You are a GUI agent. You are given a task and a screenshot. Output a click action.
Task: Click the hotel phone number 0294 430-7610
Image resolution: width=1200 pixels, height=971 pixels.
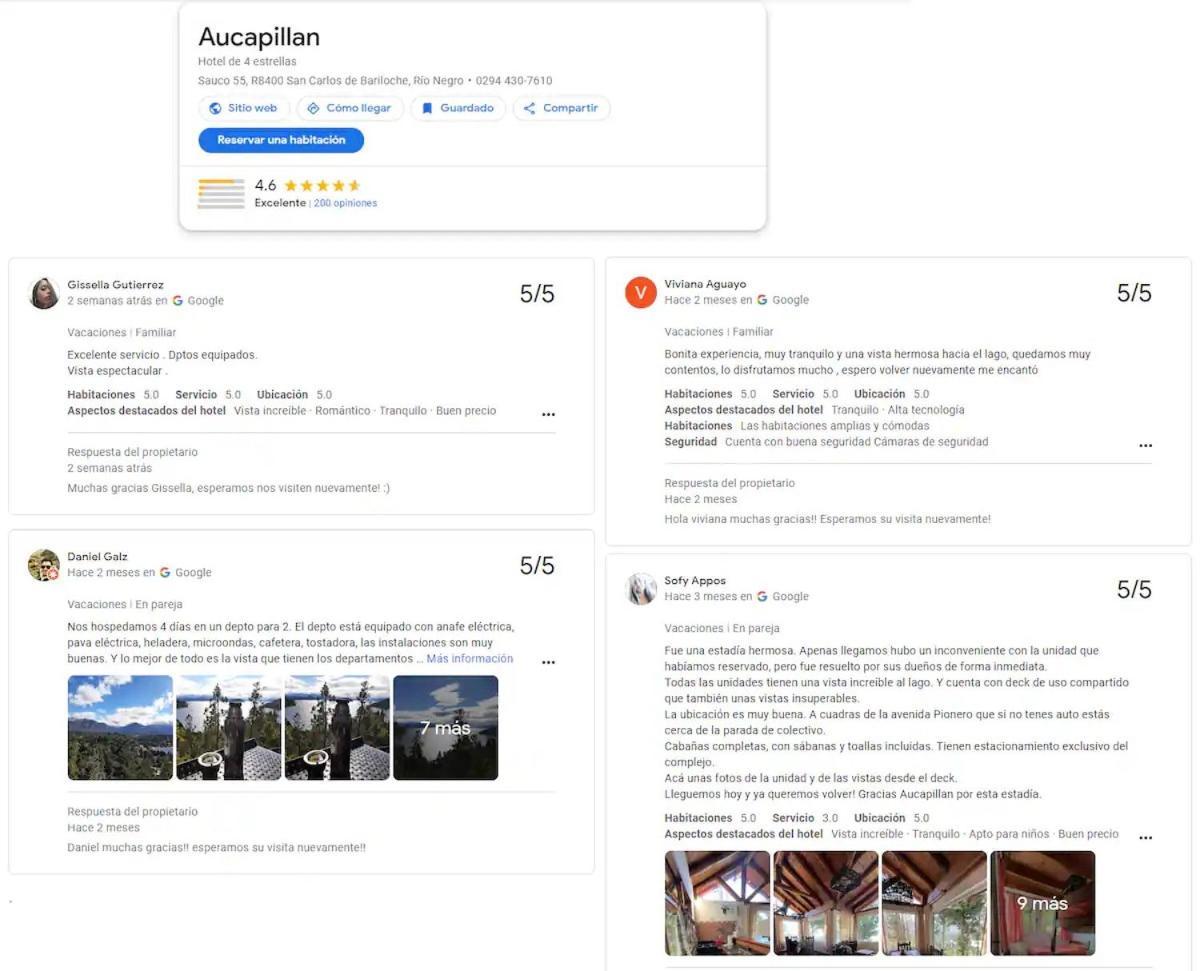coord(514,81)
